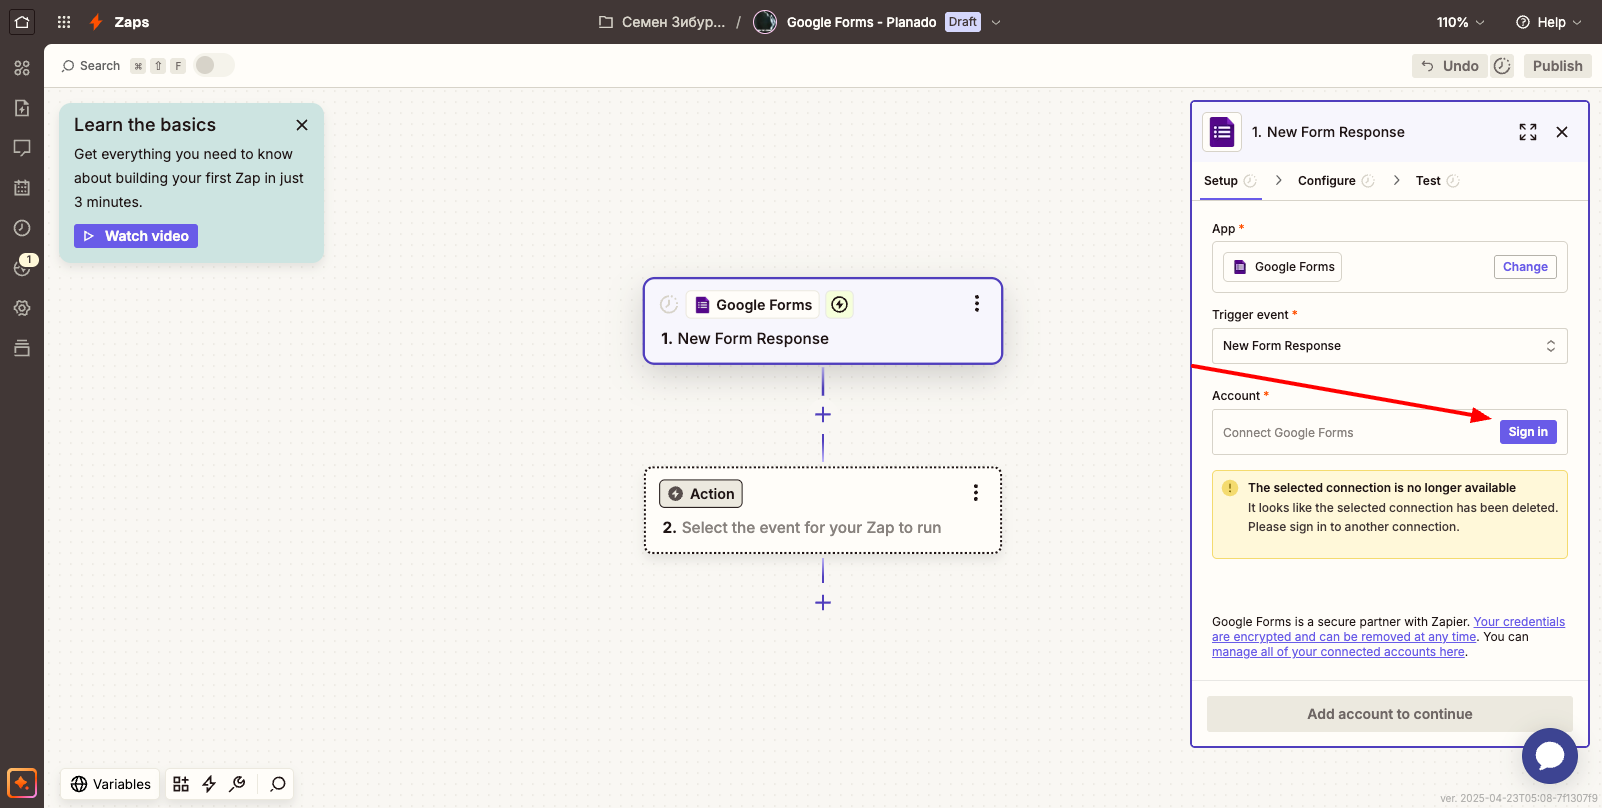Click the Google Forms chip on step 1

753,305
